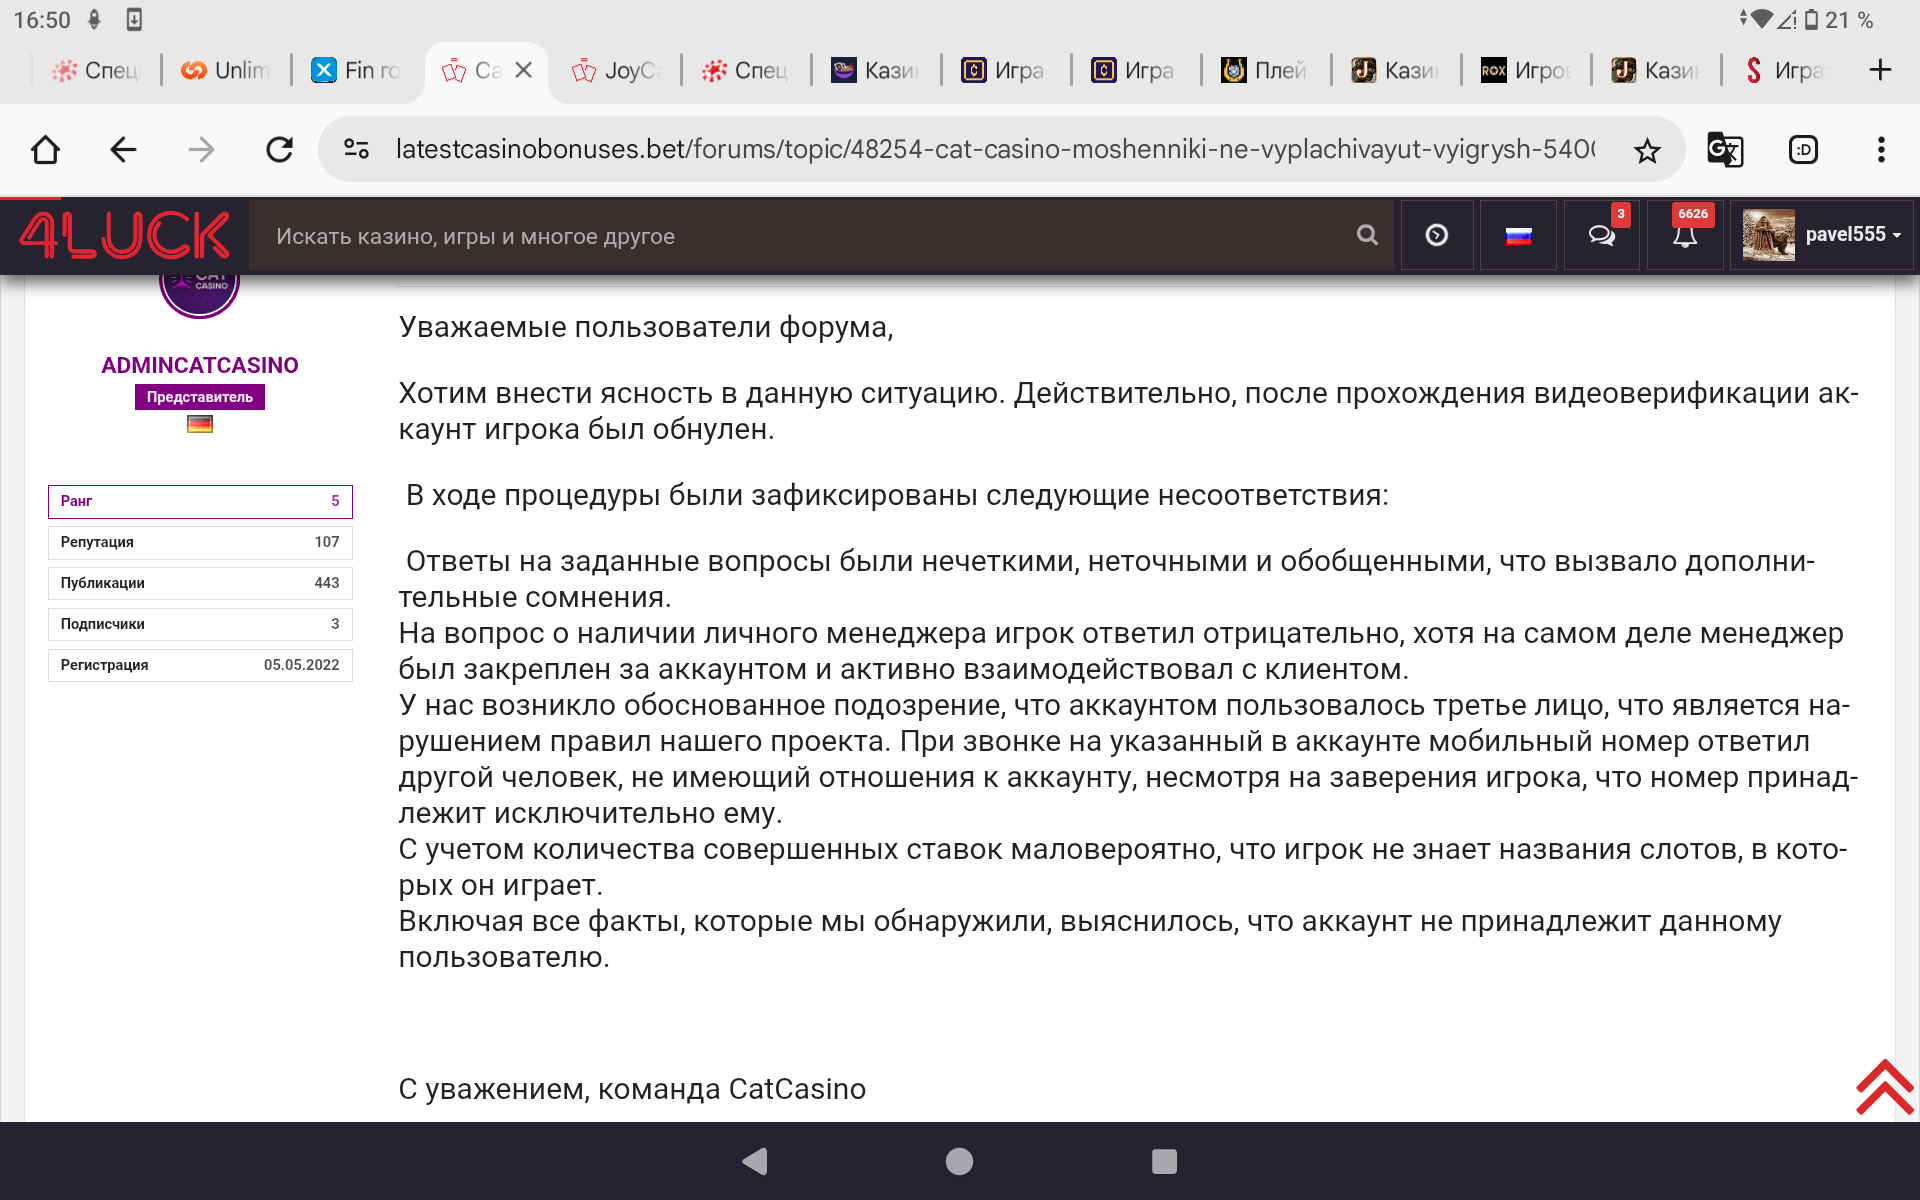Click the browser home icon
Image resolution: width=1920 pixels, height=1200 pixels.
click(x=45, y=150)
